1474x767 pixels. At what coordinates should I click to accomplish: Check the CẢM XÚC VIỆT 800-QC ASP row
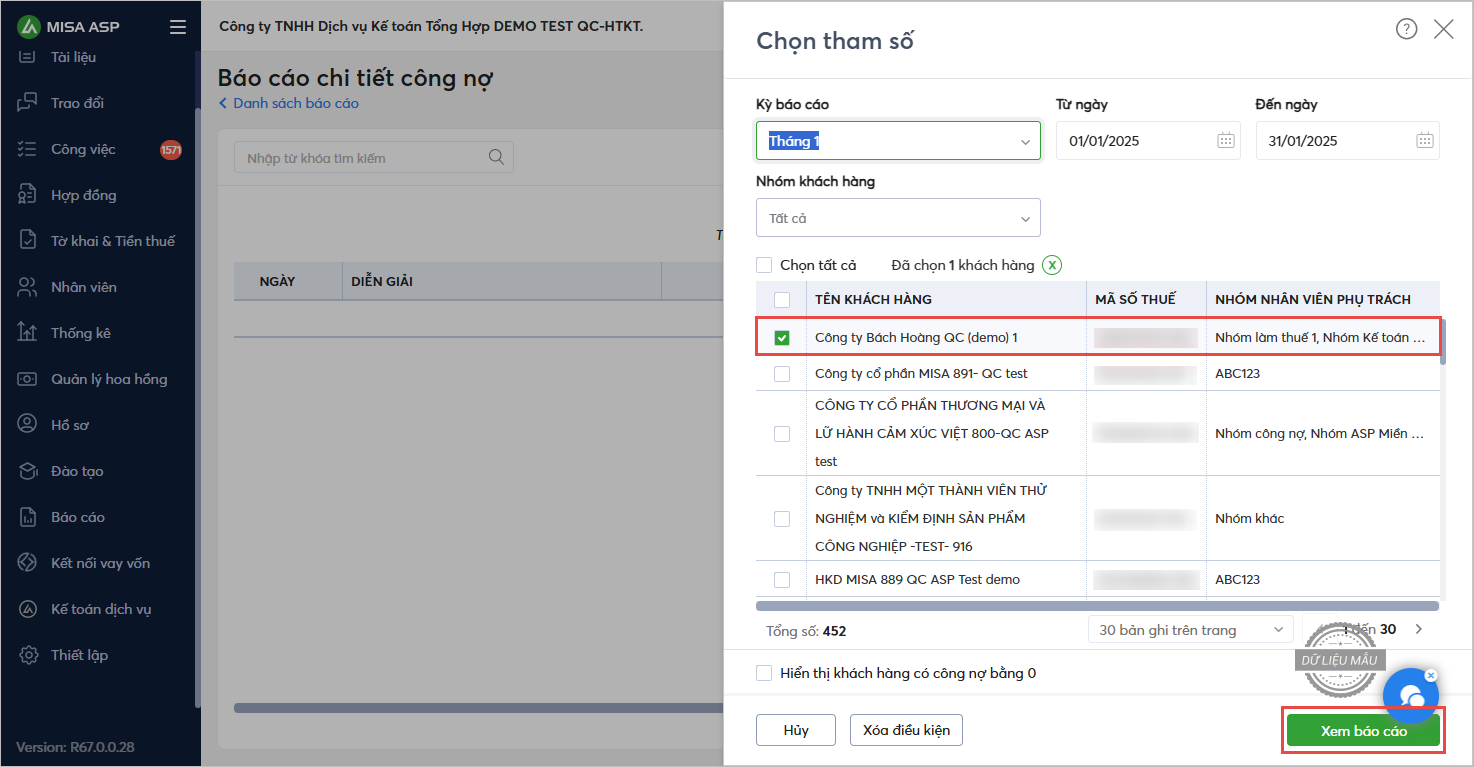782,434
